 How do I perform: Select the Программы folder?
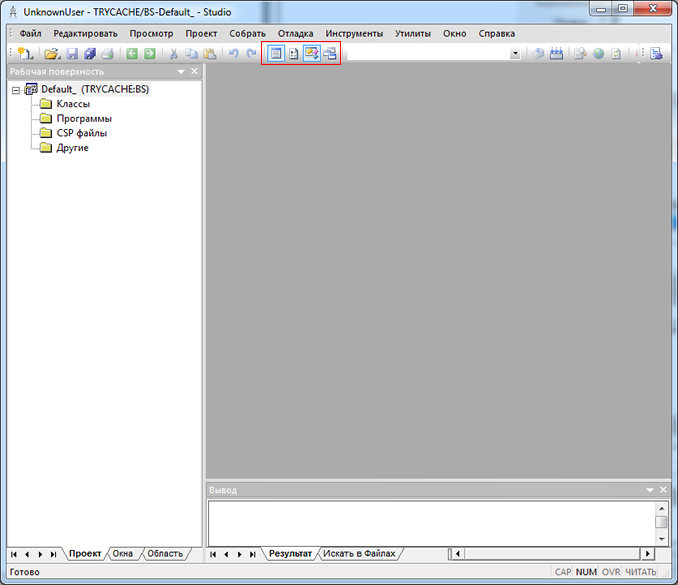[x=84, y=119]
